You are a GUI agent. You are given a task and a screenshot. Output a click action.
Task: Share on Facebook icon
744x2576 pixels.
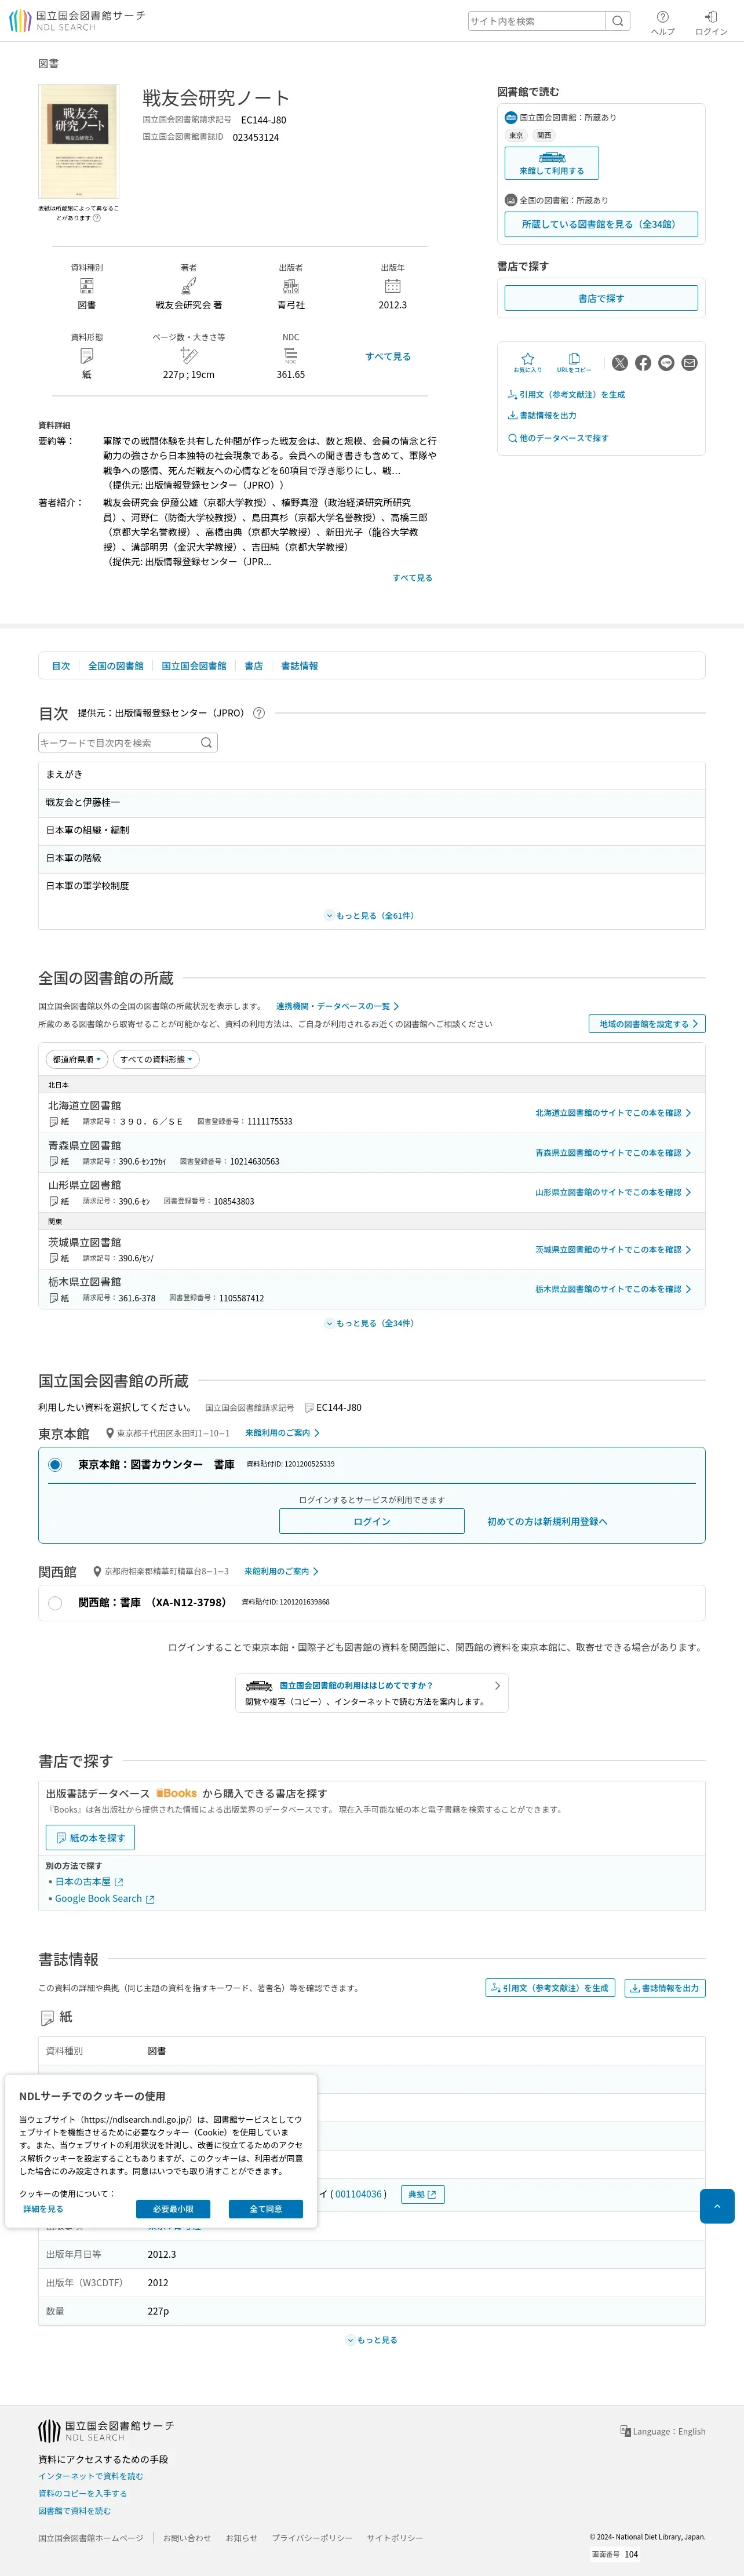[x=643, y=363]
